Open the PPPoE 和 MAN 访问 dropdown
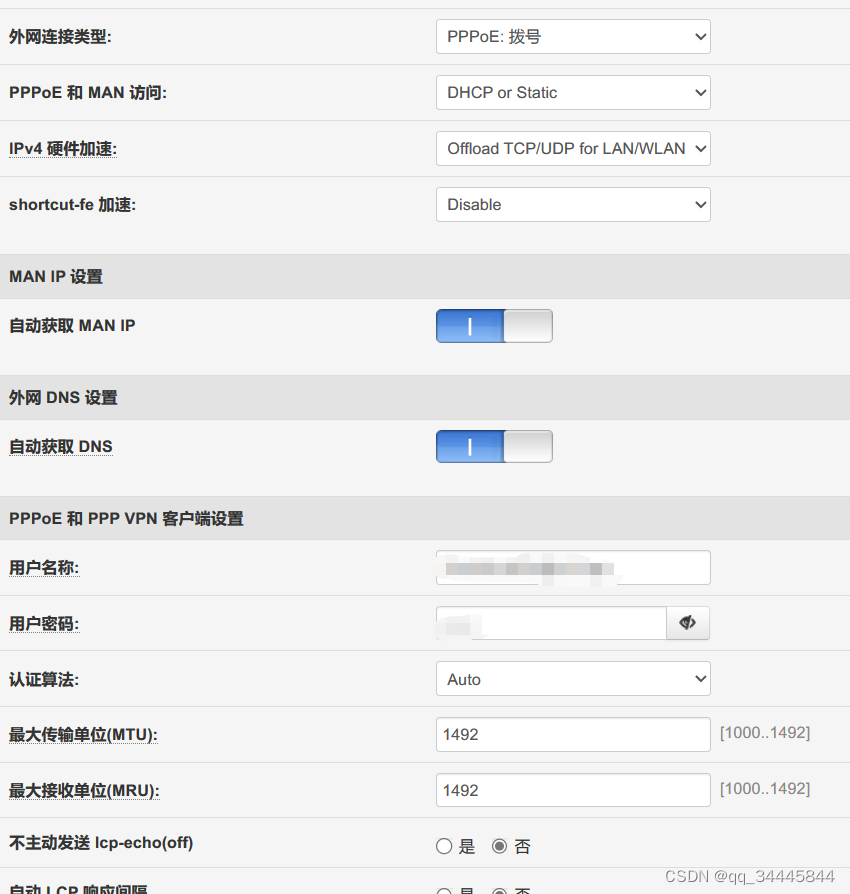The height and width of the screenshot is (894, 850). pyautogui.click(x=573, y=92)
